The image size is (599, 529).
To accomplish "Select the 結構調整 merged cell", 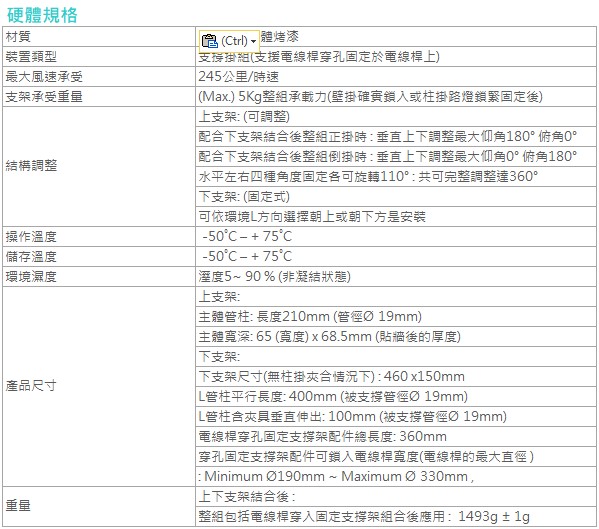I will click(99, 166).
